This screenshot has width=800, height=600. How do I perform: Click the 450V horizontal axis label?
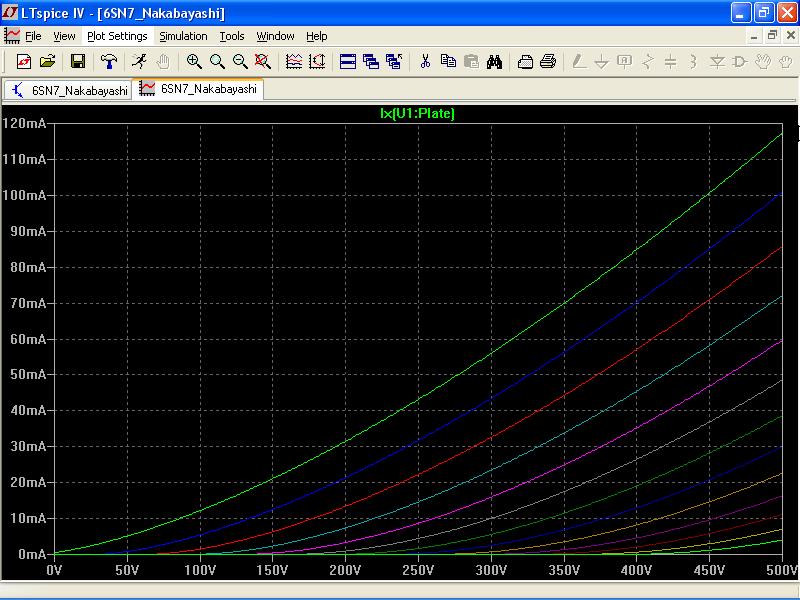(x=709, y=570)
